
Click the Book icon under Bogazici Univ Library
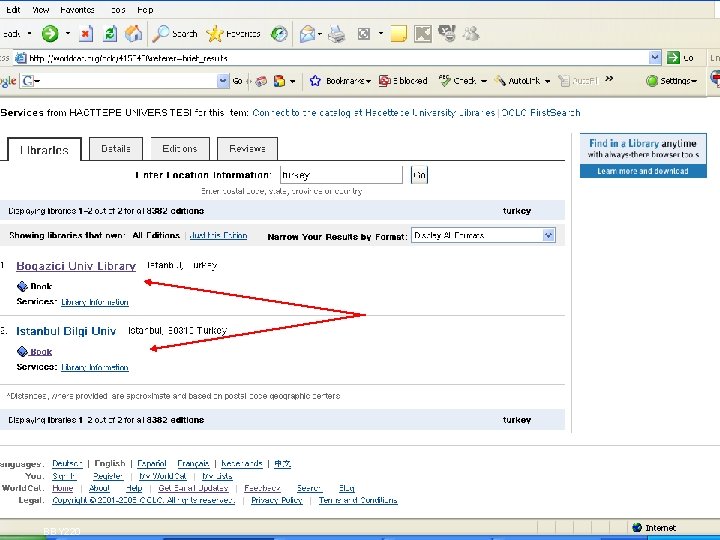(22, 287)
